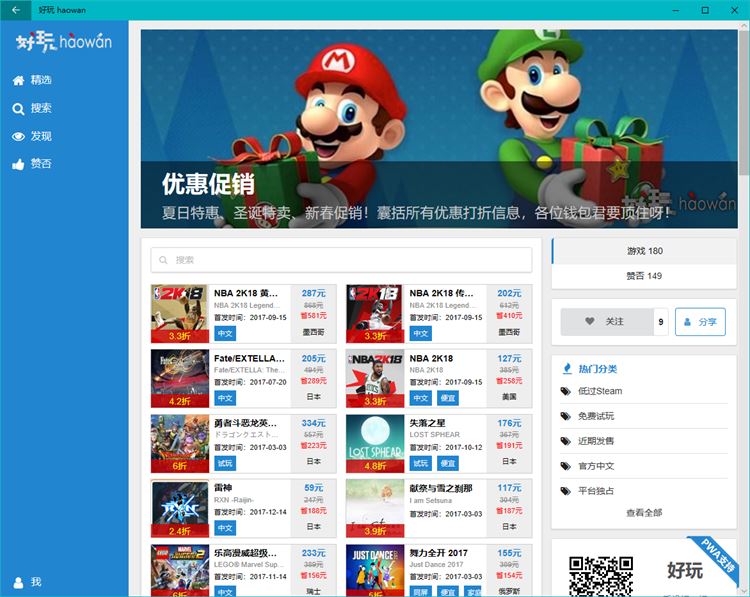Open the 平台独占 category link

pyautogui.click(x=596, y=491)
